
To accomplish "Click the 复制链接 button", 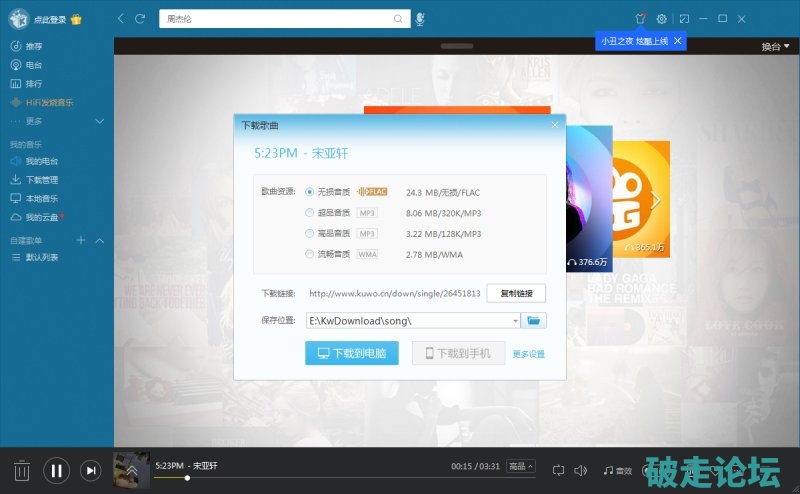I will click(x=516, y=293).
